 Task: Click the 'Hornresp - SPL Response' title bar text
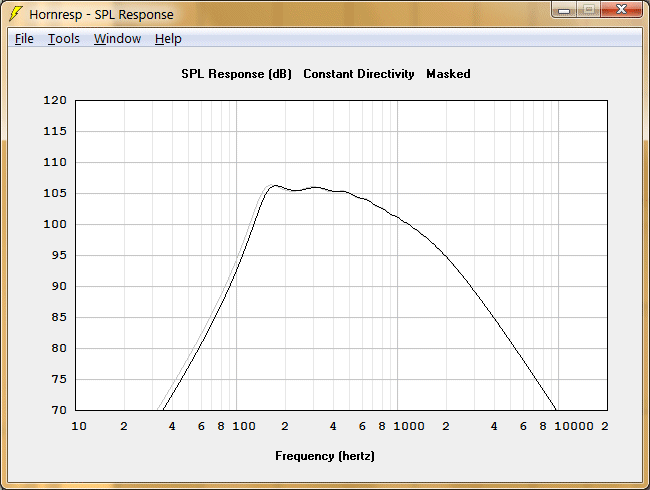tap(101, 15)
